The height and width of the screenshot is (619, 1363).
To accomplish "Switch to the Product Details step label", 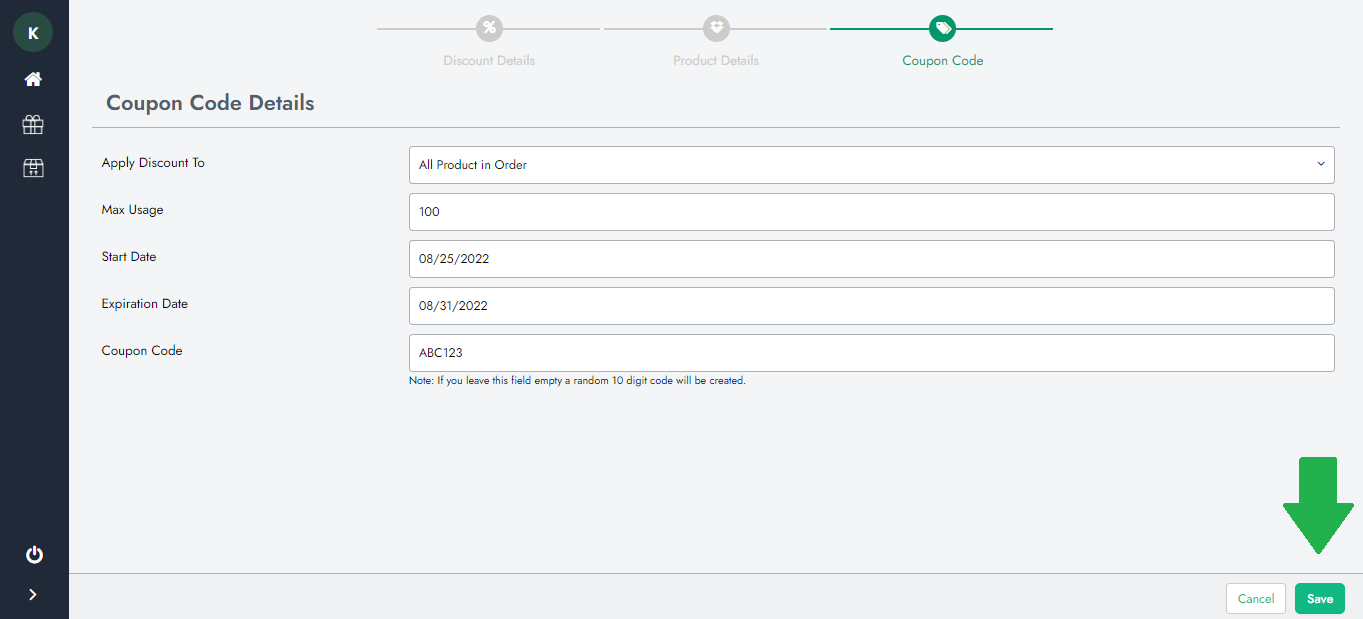I will [716, 61].
